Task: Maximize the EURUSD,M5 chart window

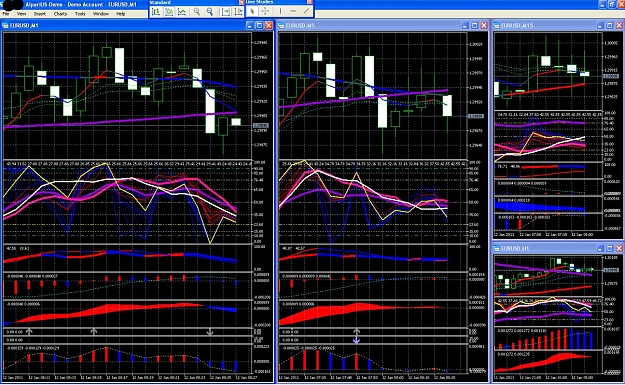Action: pyautogui.click(x=474, y=26)
